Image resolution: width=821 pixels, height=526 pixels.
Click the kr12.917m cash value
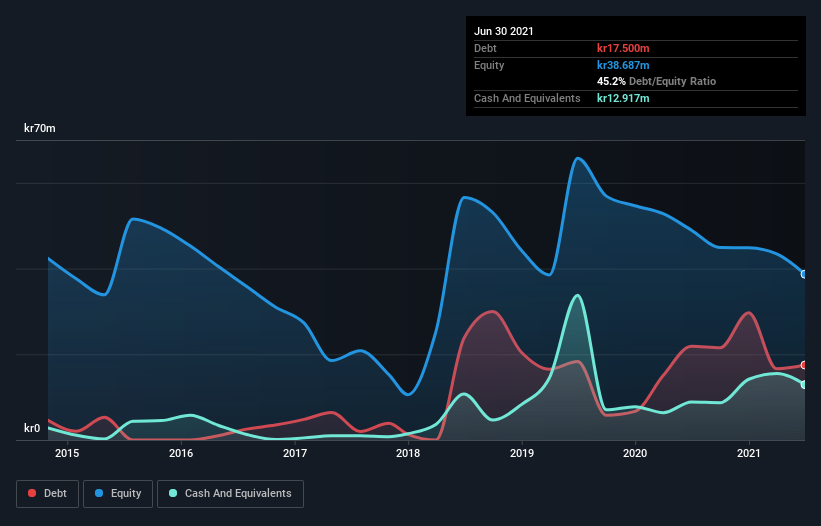click(x=623, y=98)
